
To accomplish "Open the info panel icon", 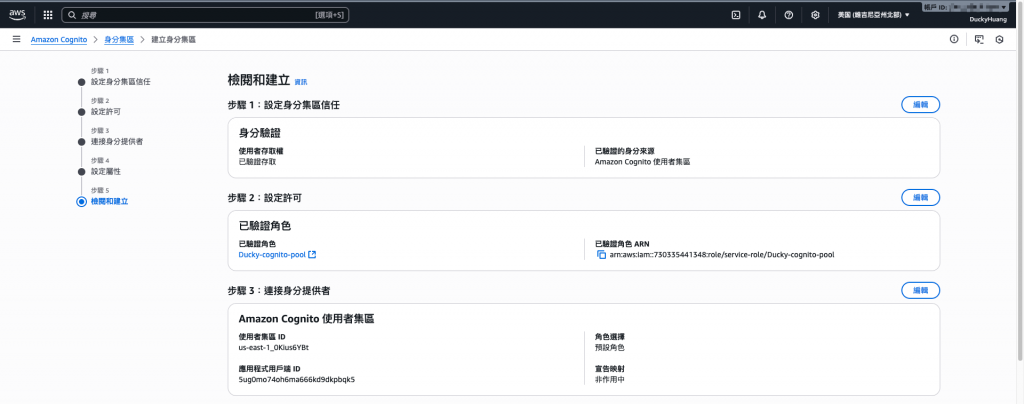I will tap(954, 39).
